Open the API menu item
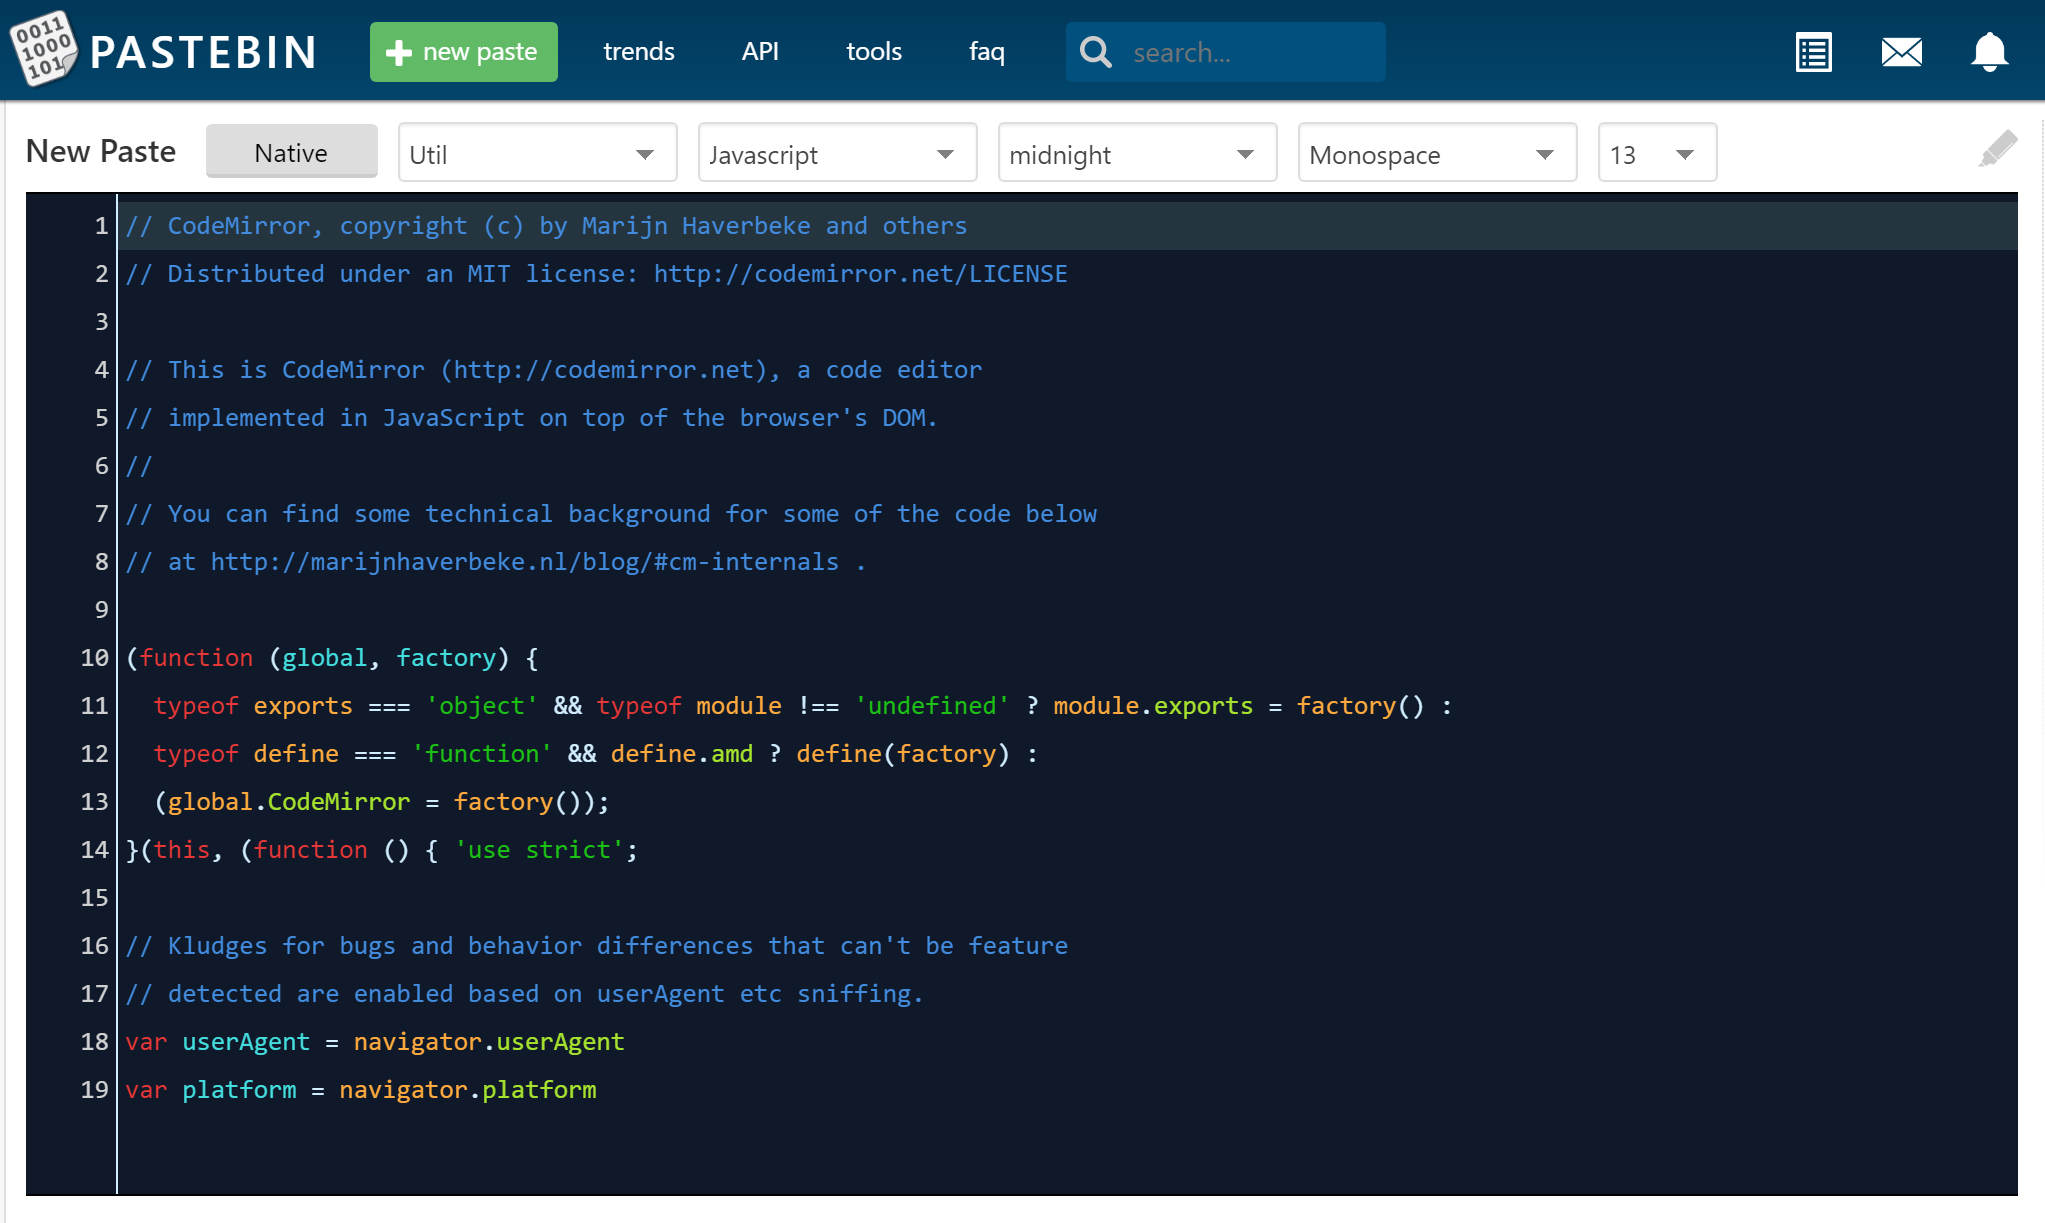 click(x=760, y=52)
